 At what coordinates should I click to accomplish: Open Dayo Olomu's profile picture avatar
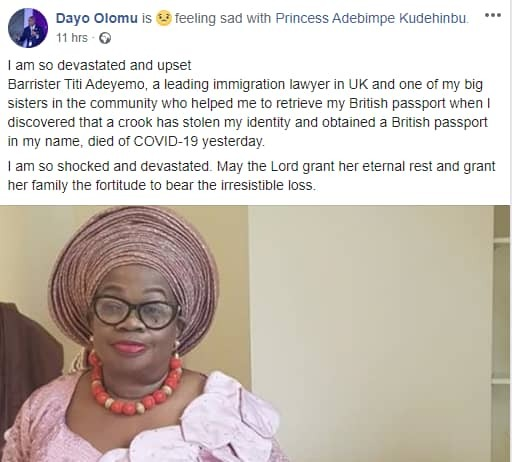[x=28, y=28]
